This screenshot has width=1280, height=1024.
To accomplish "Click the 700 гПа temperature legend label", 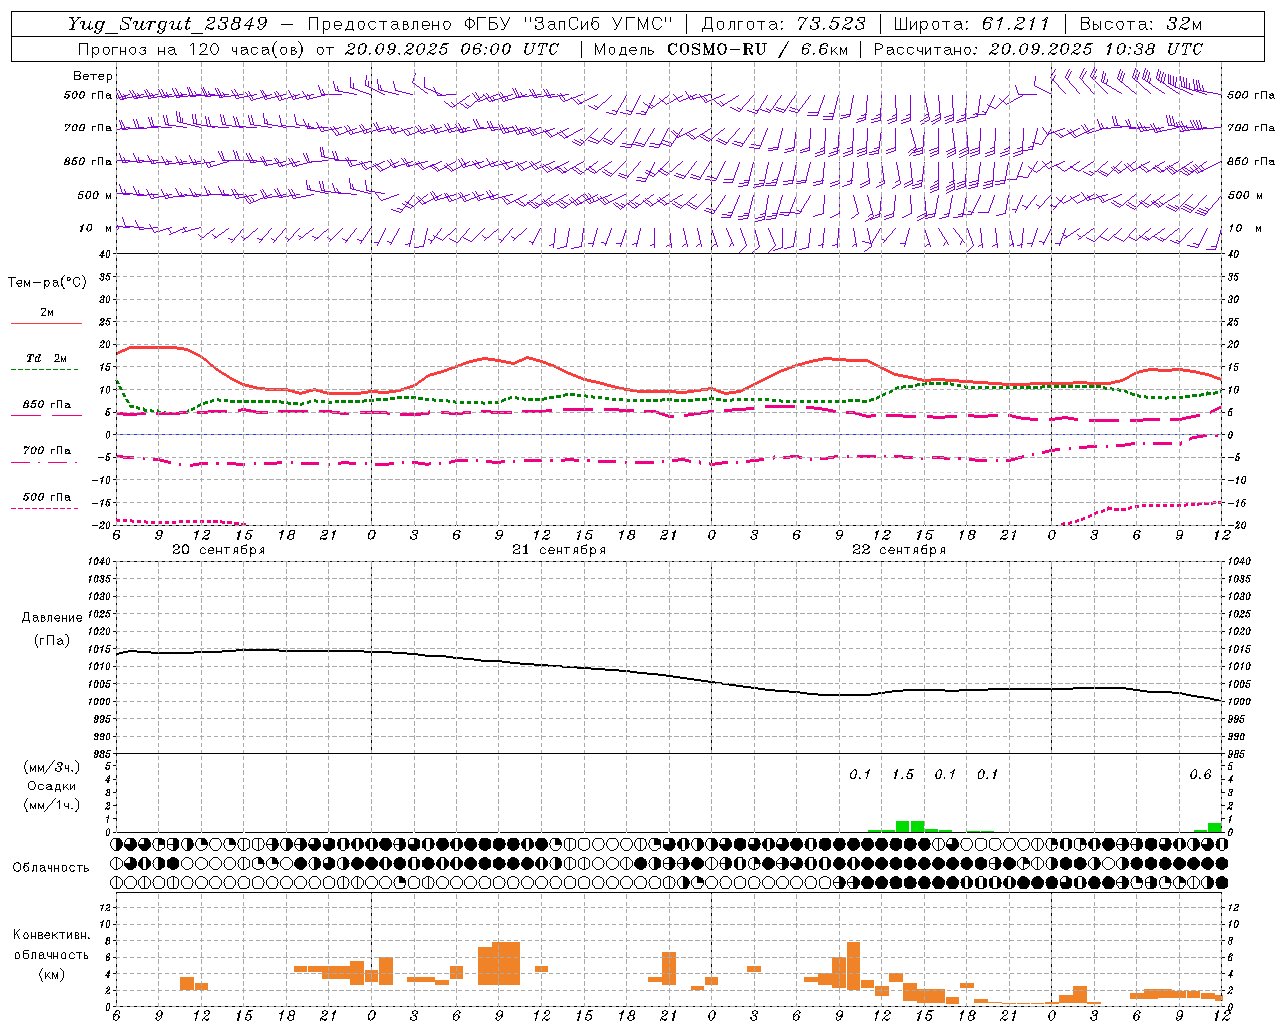I will [47, 450].
